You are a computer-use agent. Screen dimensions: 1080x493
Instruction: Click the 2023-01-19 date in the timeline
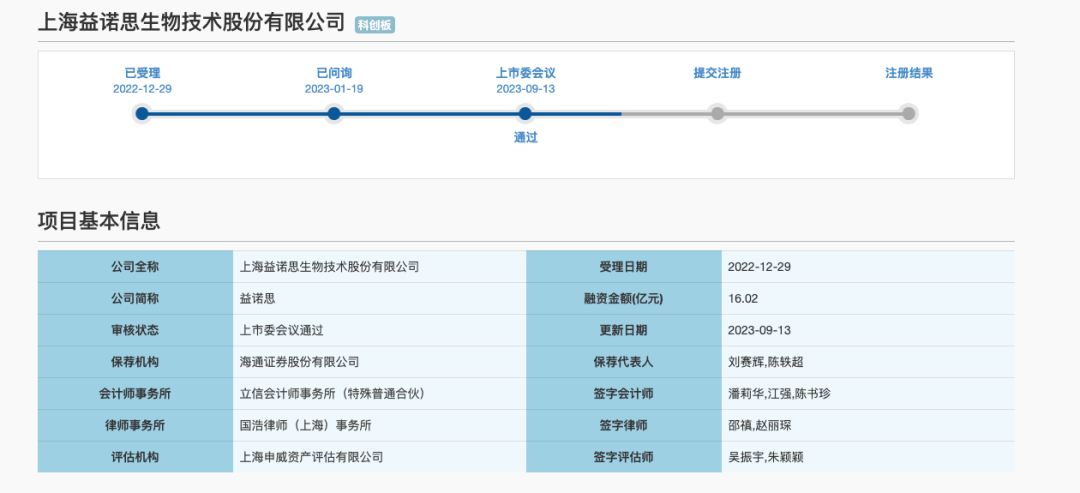point(334,89)
